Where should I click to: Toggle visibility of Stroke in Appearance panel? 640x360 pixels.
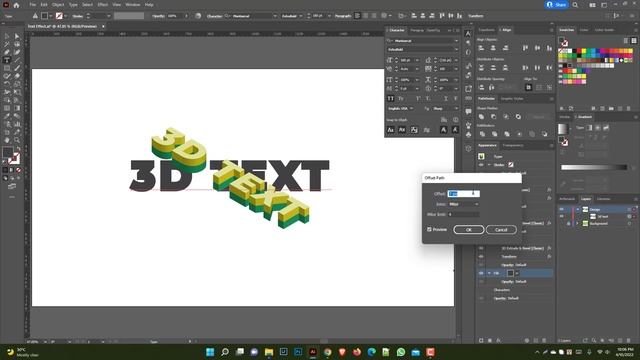[x=481, y=164]
